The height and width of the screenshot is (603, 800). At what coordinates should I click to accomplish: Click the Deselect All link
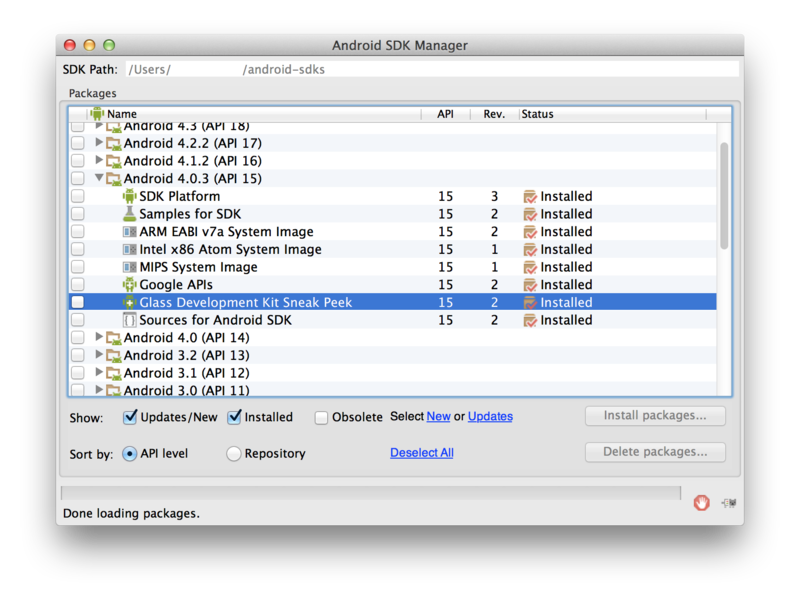pyautogui.click(x=422, y=453)
